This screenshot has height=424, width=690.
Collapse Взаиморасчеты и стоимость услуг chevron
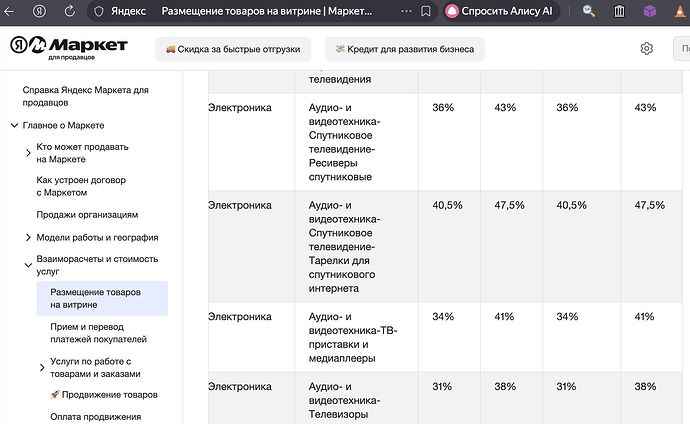28,265
